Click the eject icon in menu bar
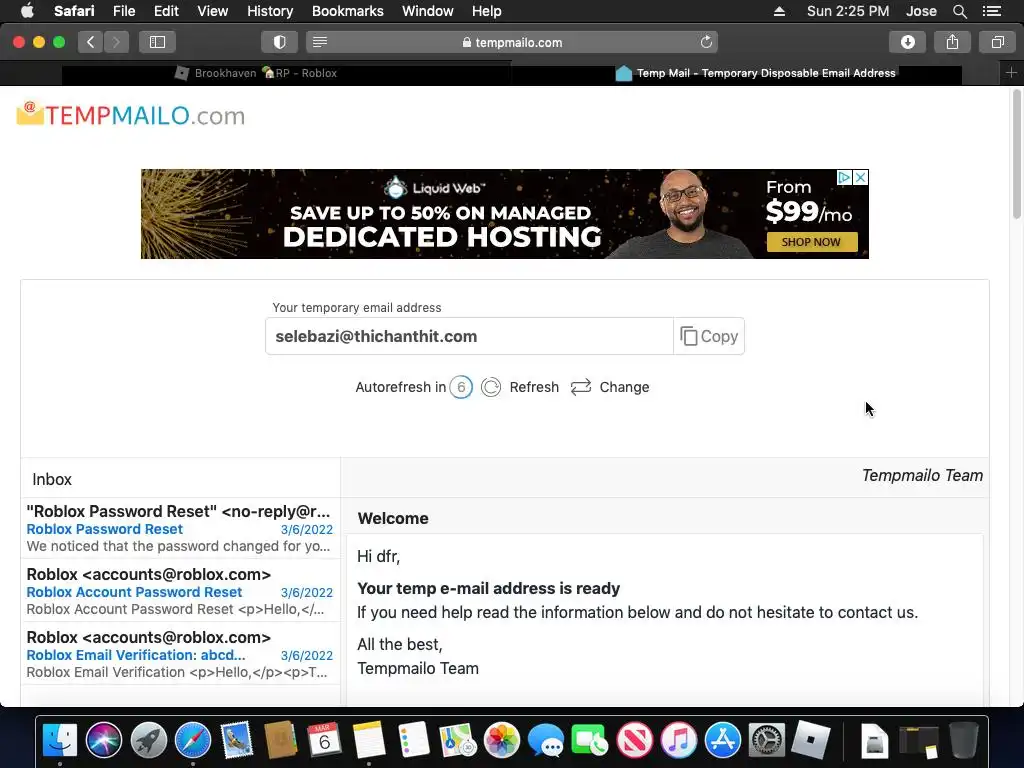This screenshot has height=768, width=1024. click(x=779, y=11)
